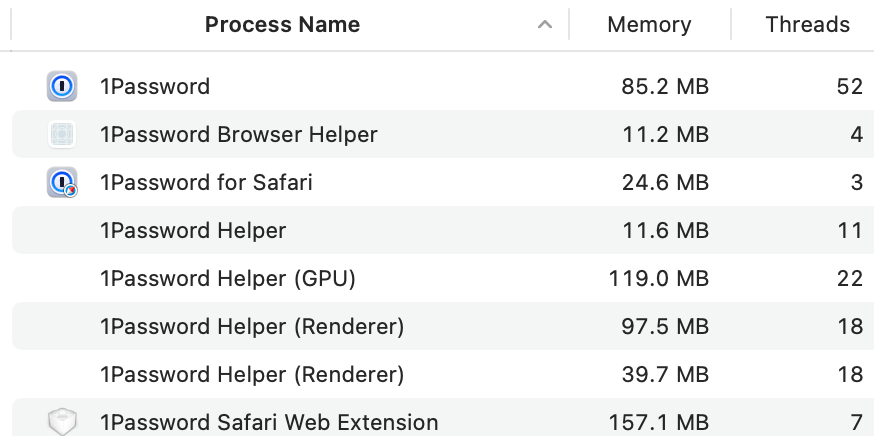Viewport: 874px width, 436px height.
Task: Click the 1Password for Safari icon
Action: coord(62,183)
